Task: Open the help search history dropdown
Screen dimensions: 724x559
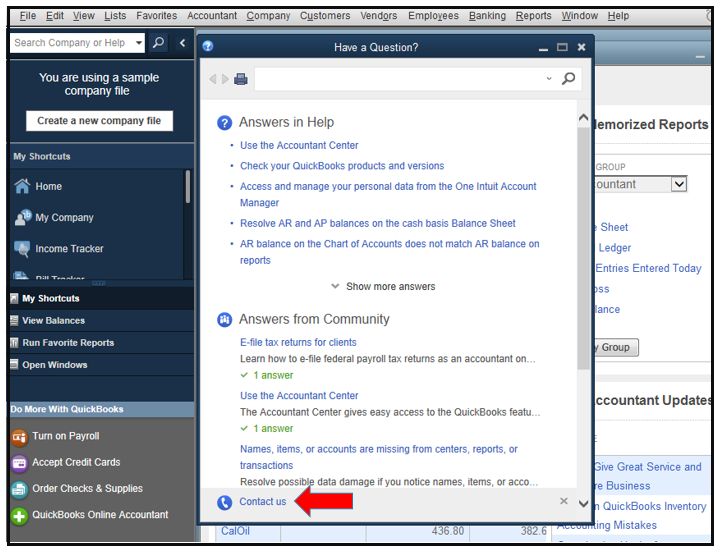Action: 549,78
